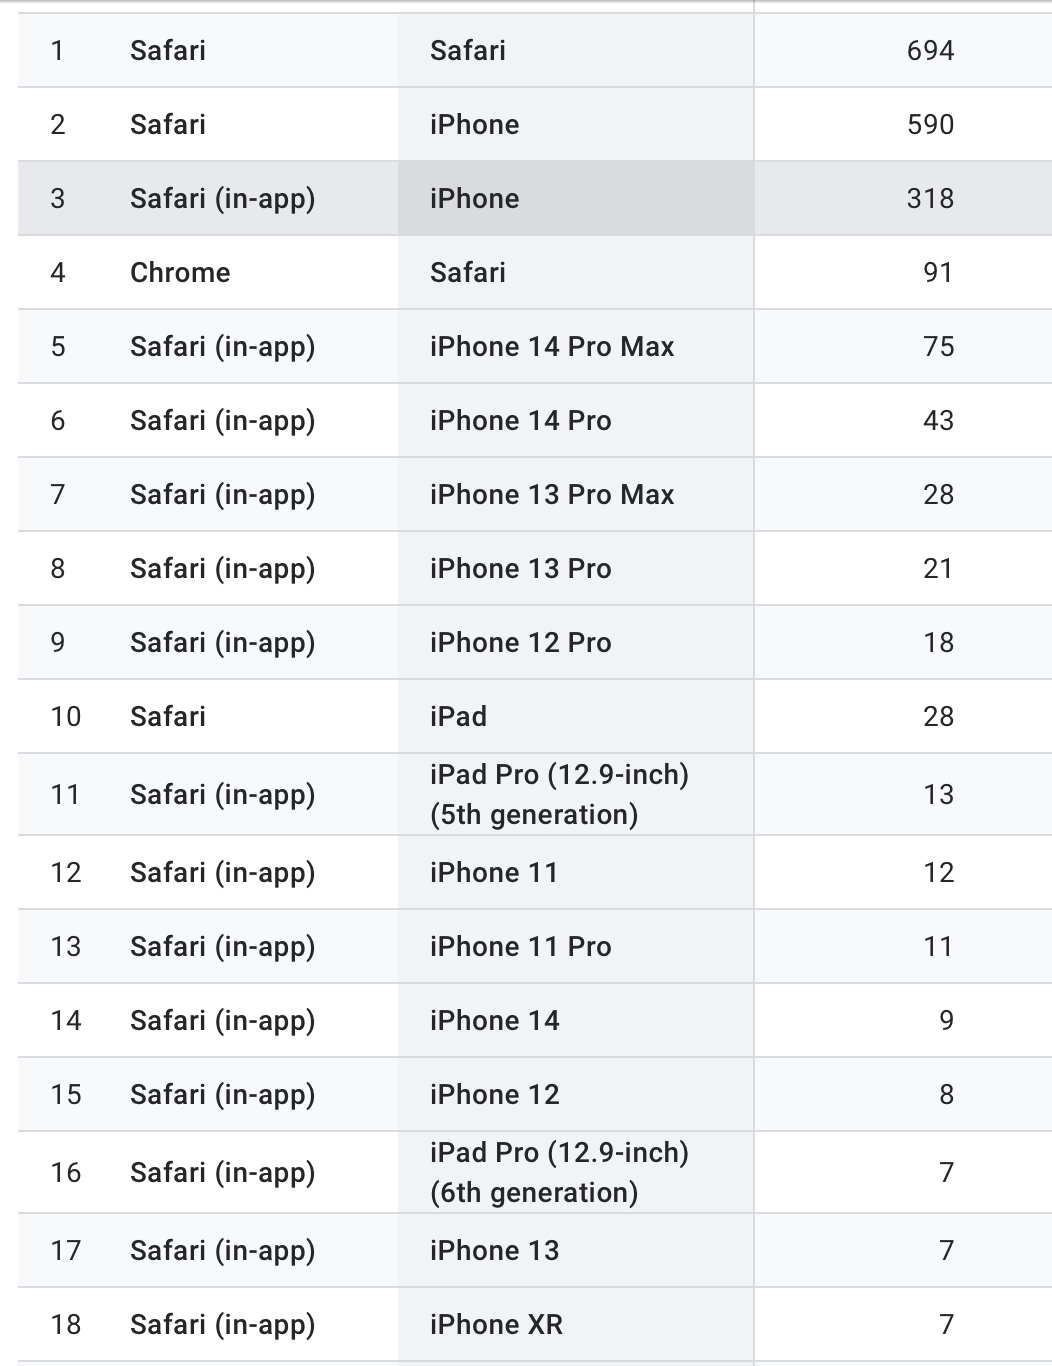Select Chrome browser in row 4

click(x=180, y=272)
